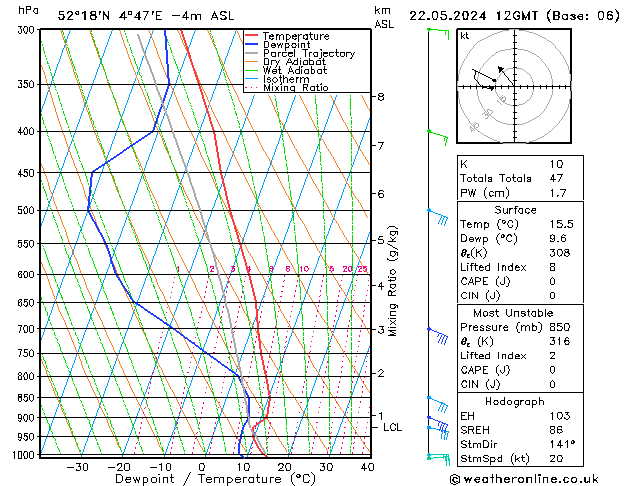
Task: Click the 700 hPa pressure axis label
Action: pyautogui.click(x=26, y=329)
